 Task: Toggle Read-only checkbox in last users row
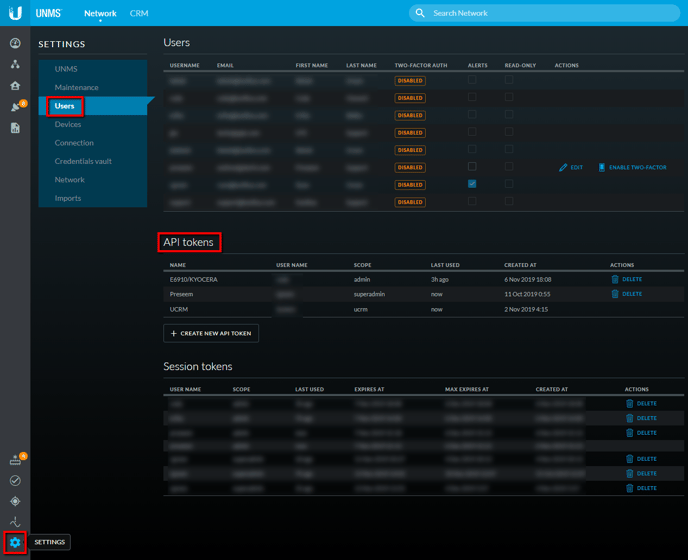point(509,201)
